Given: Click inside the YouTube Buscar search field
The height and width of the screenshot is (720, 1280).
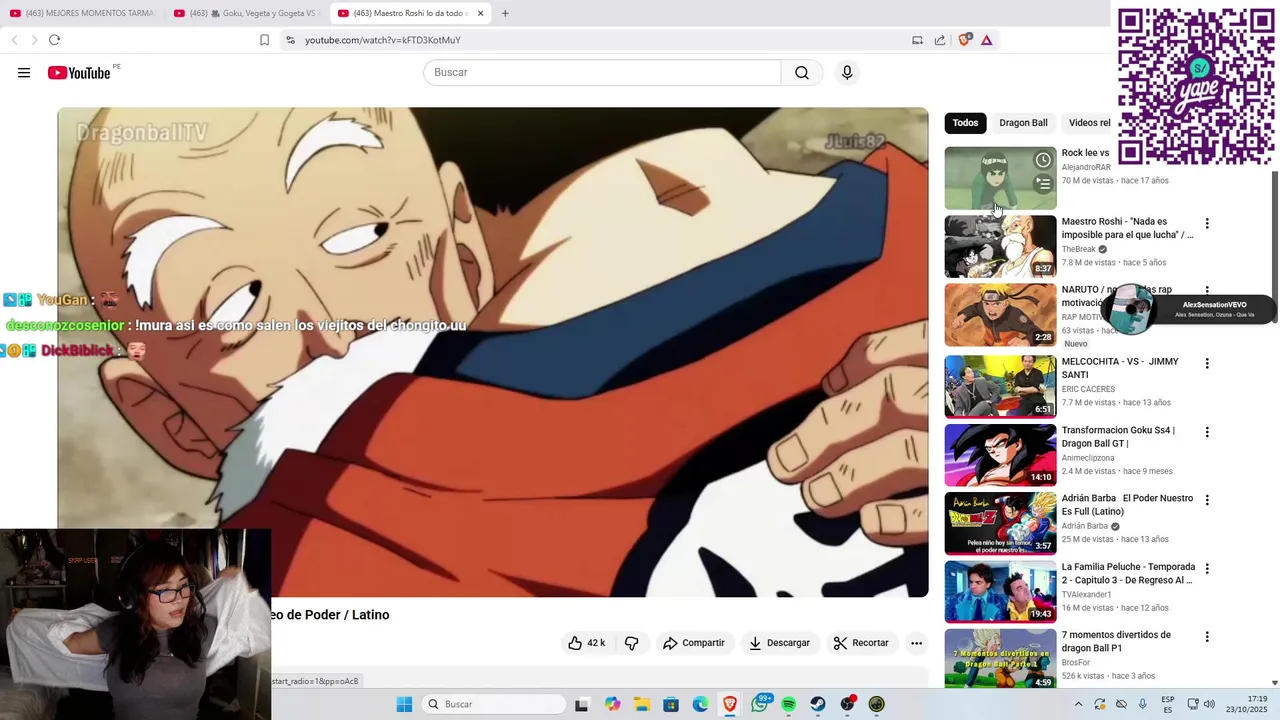Looking at the screenshot, I should coord(602,72).
